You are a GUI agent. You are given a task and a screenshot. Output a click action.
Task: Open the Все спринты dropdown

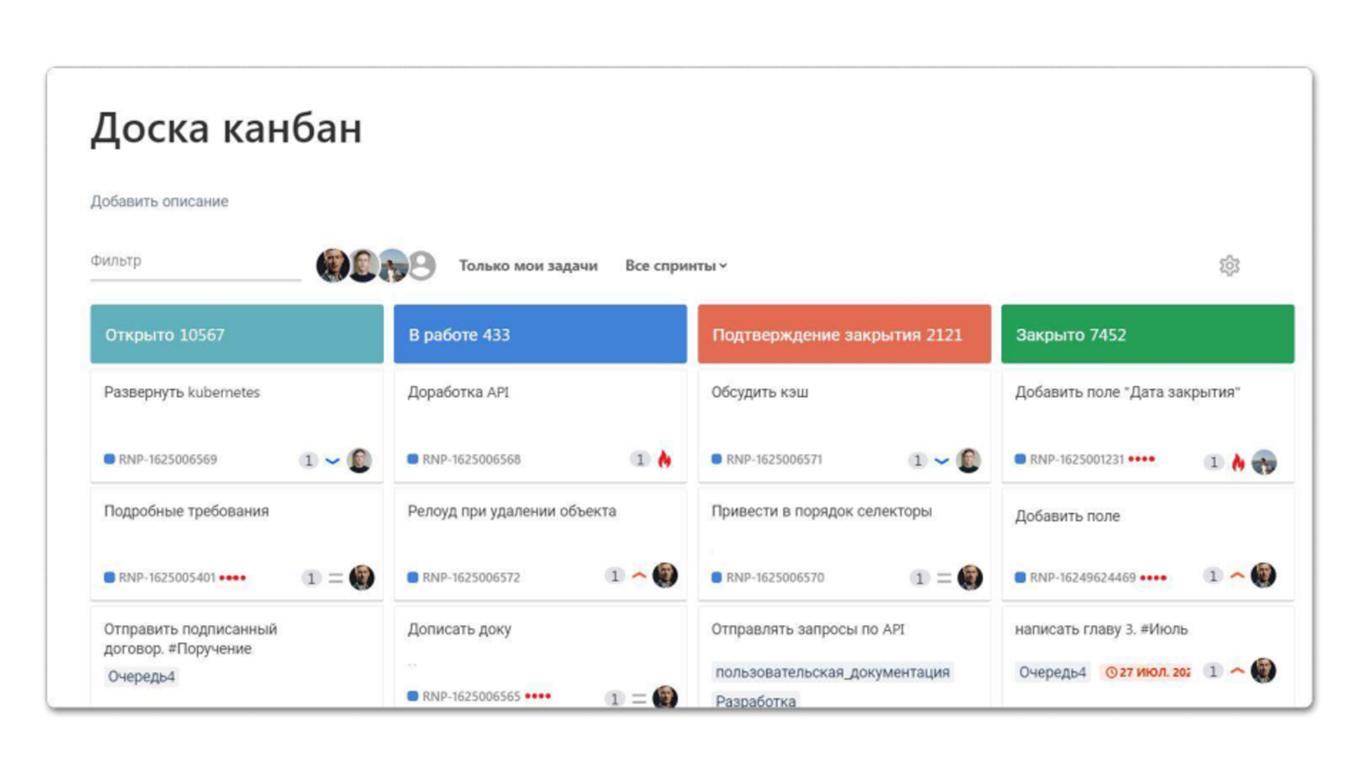tap(674, 265)
